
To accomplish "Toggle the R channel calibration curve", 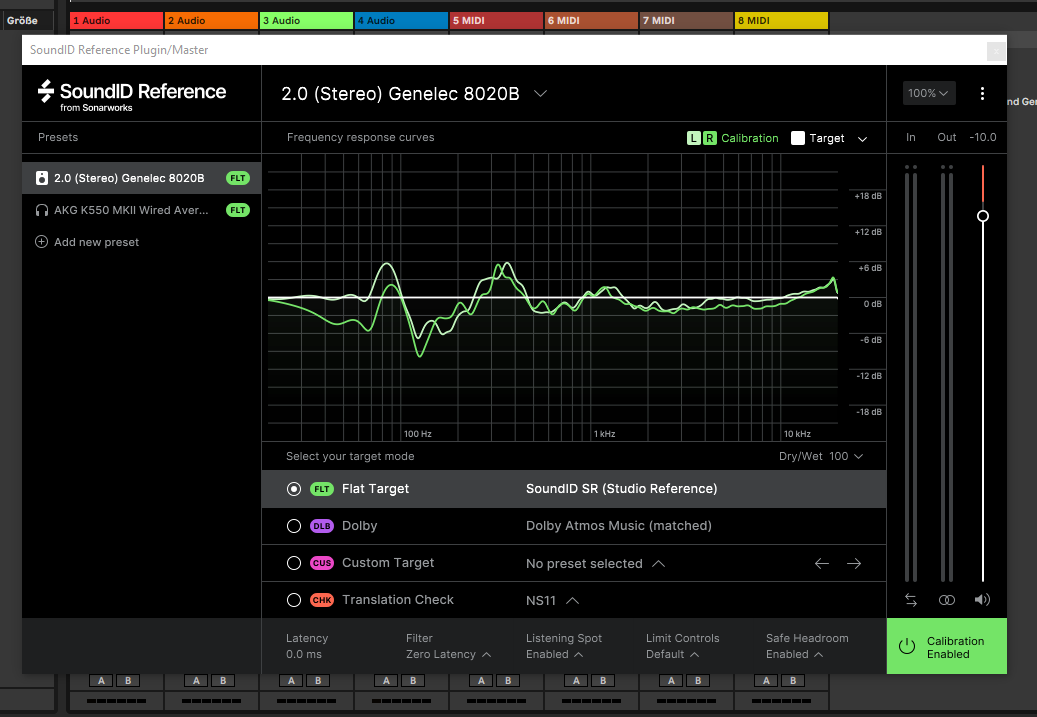I will coord(709,138).
